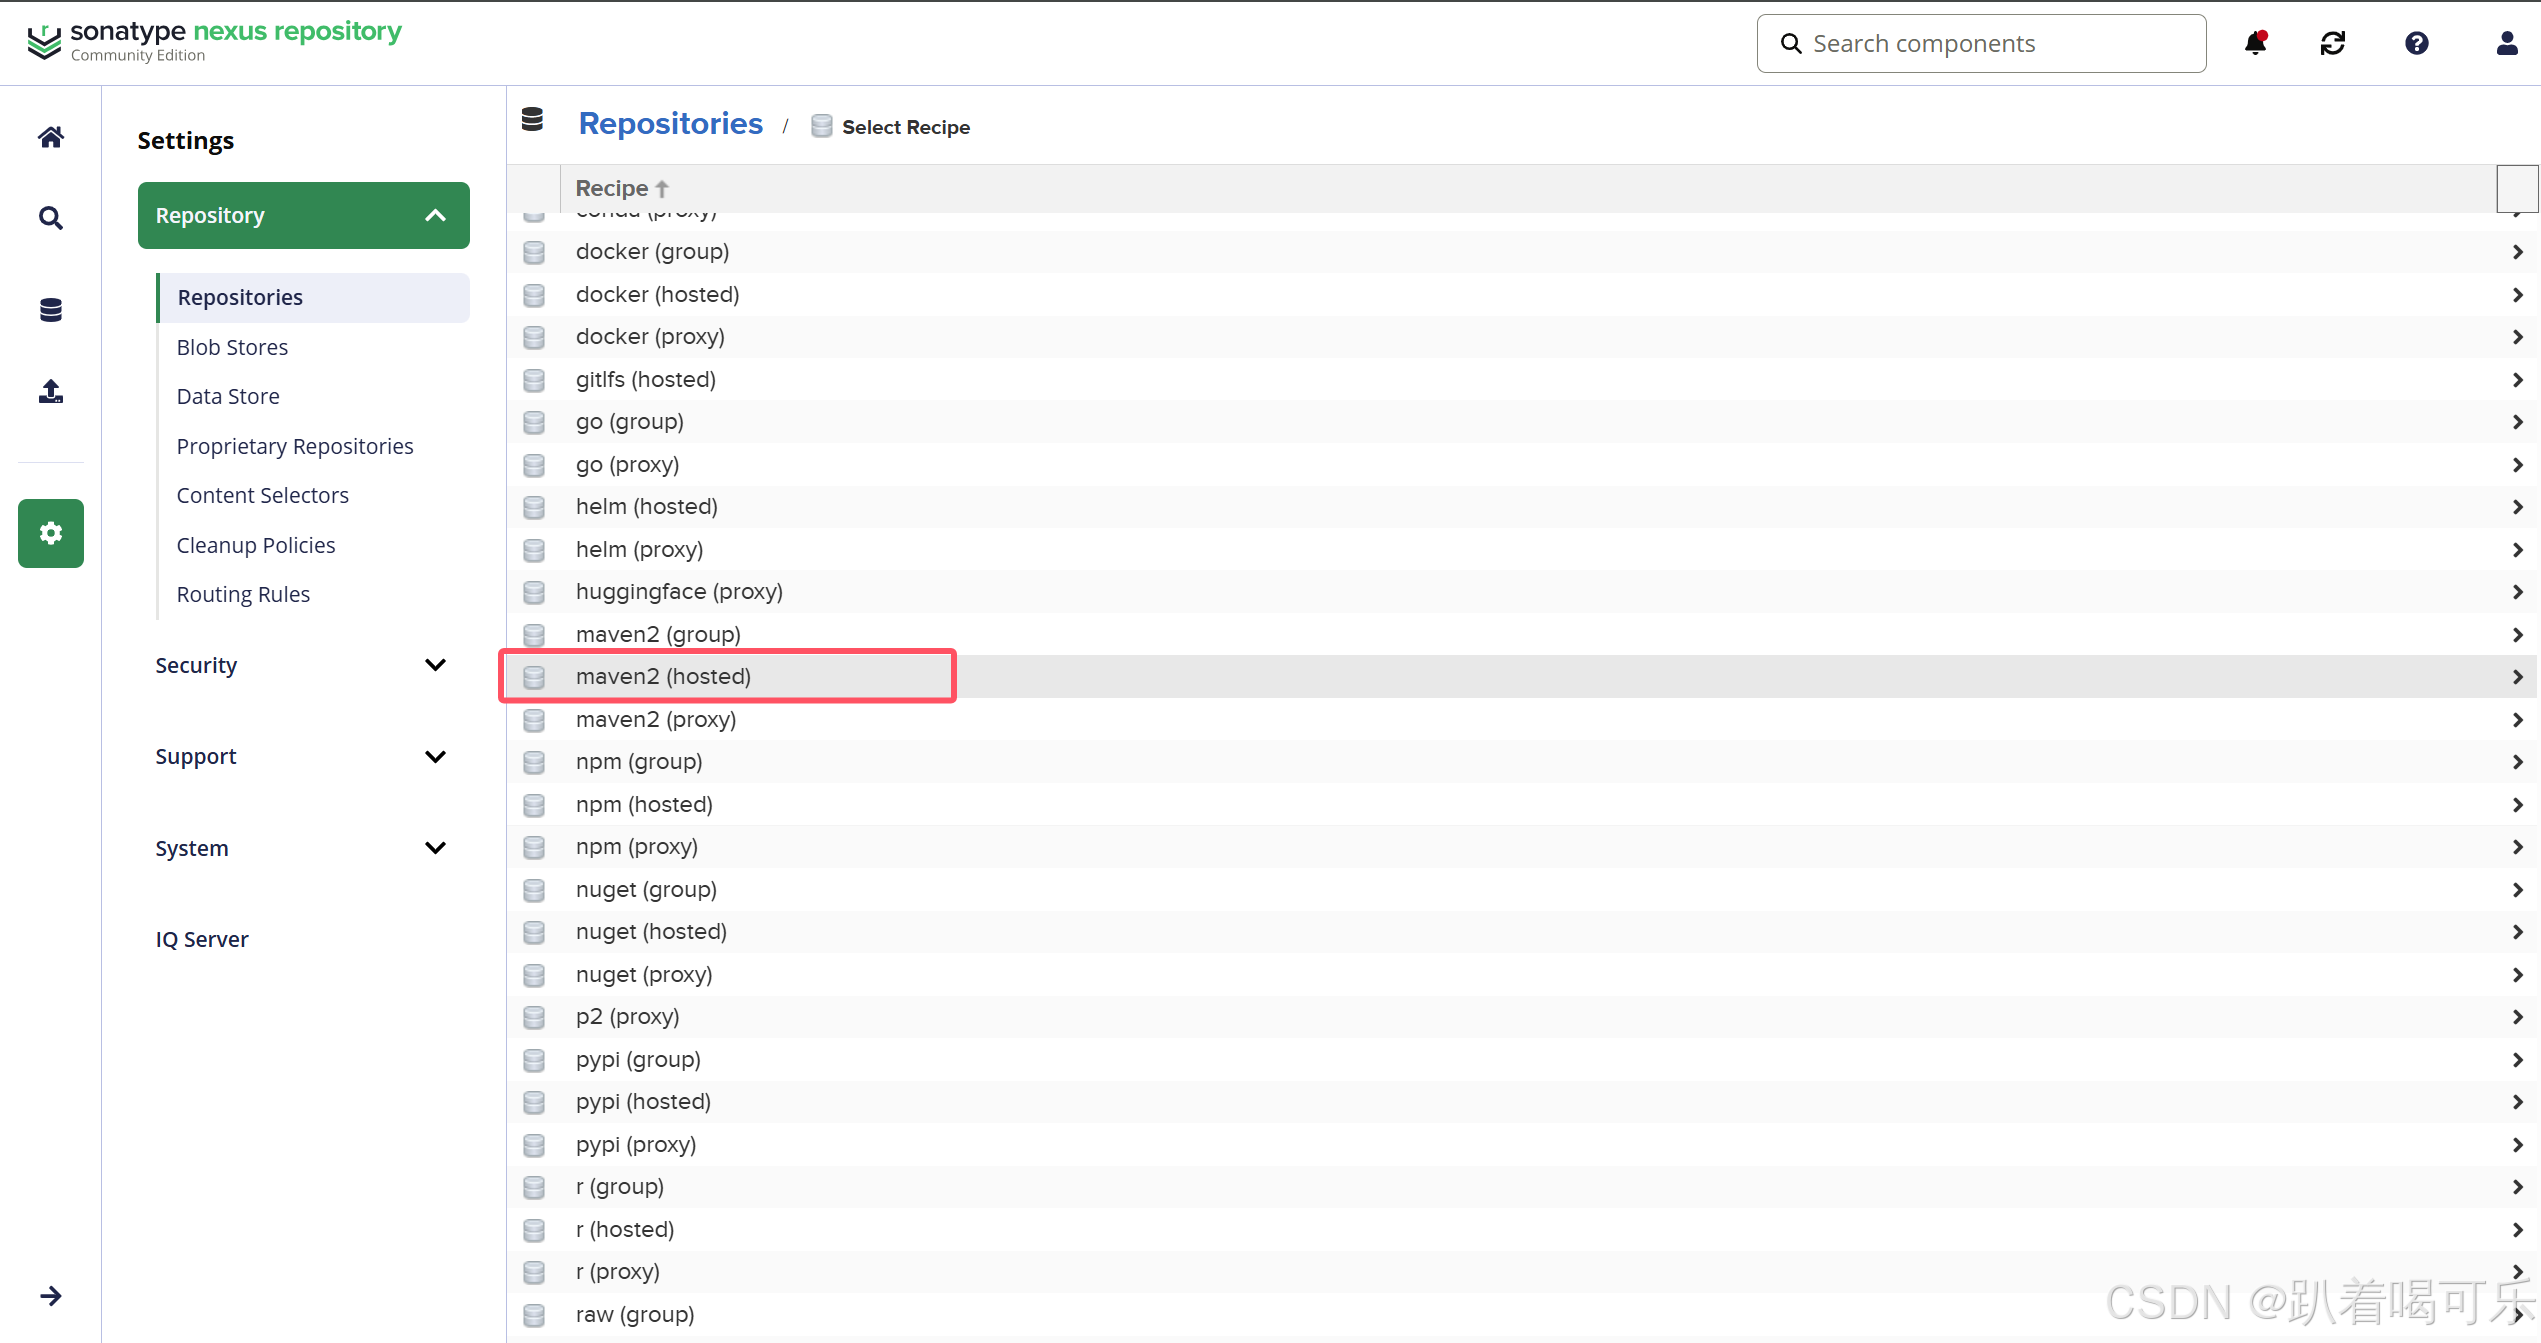This screenshot has width=2541, height=1343.
Task: Click the pypi (group) row icon
Action: (x=534, y=1060)
